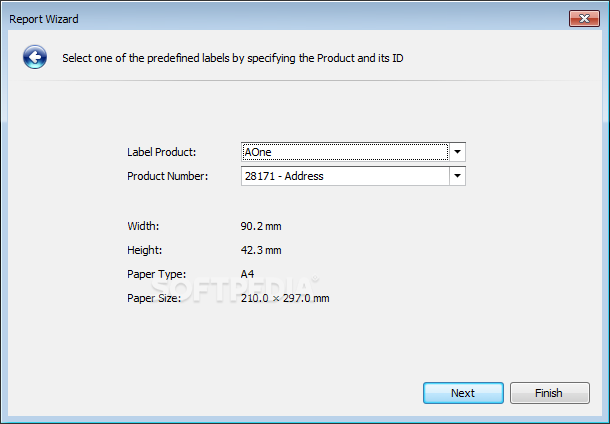Open the Product Number dropdown arrow
Screen dimensions: 610x424
[457, 176]
